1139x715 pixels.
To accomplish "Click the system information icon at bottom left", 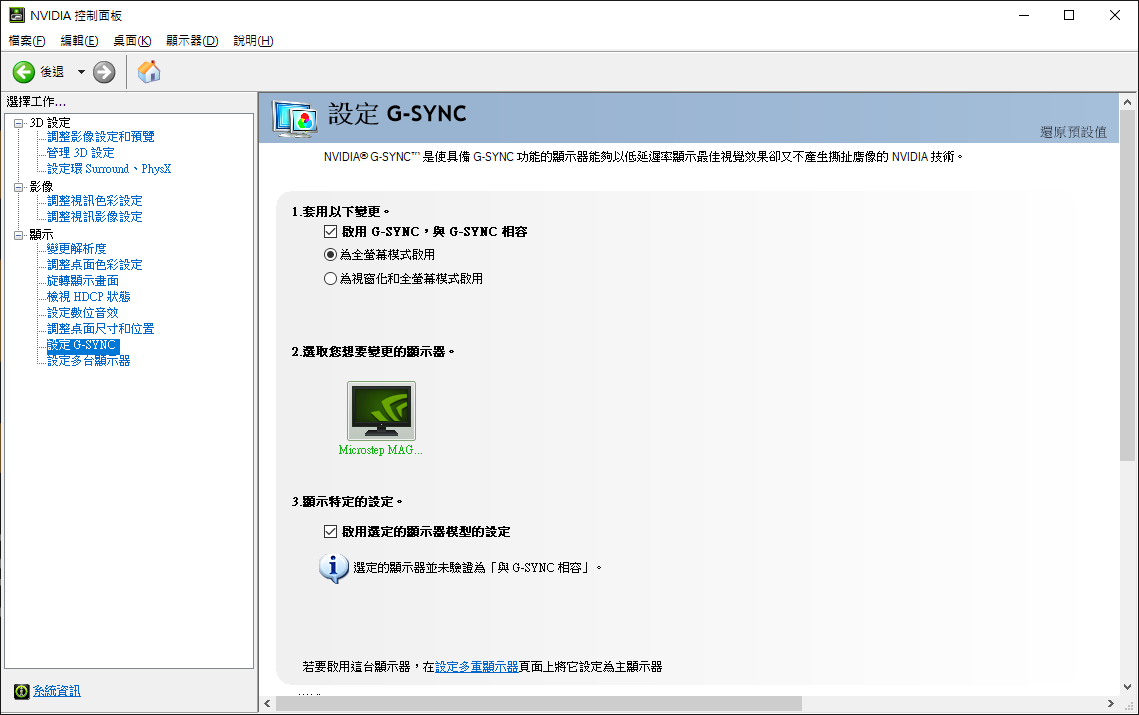I will (22, 691).
